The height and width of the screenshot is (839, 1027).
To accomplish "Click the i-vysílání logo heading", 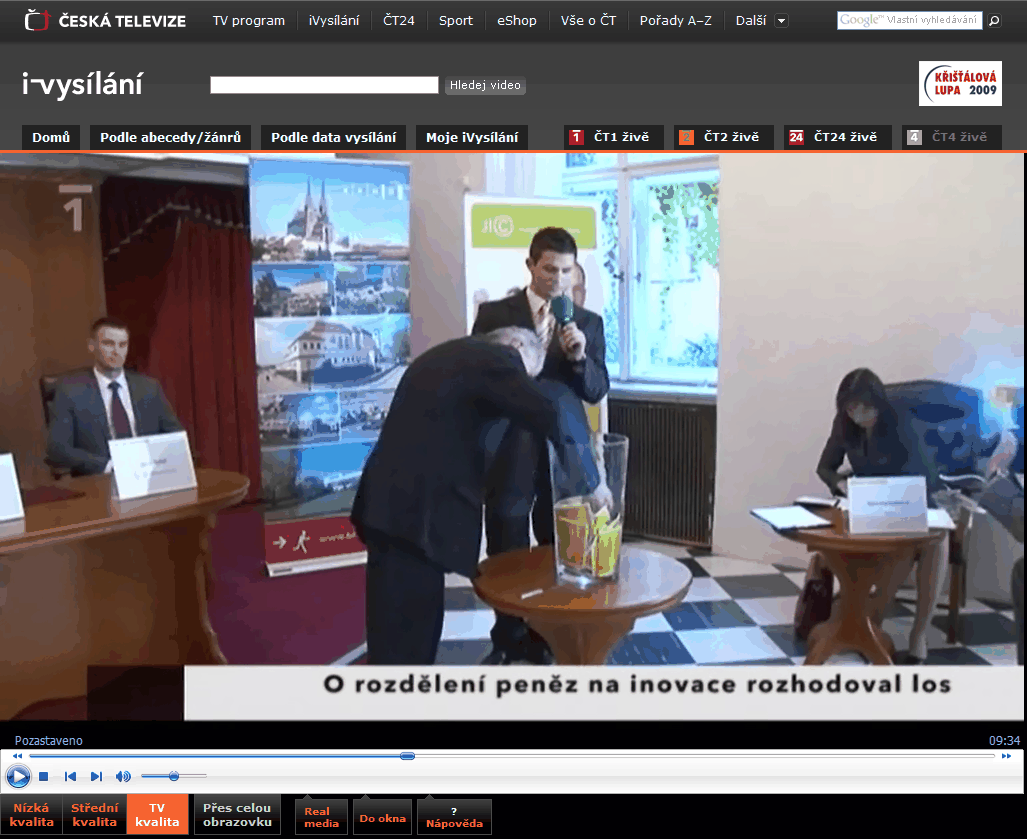I will (x=82, y=84).
